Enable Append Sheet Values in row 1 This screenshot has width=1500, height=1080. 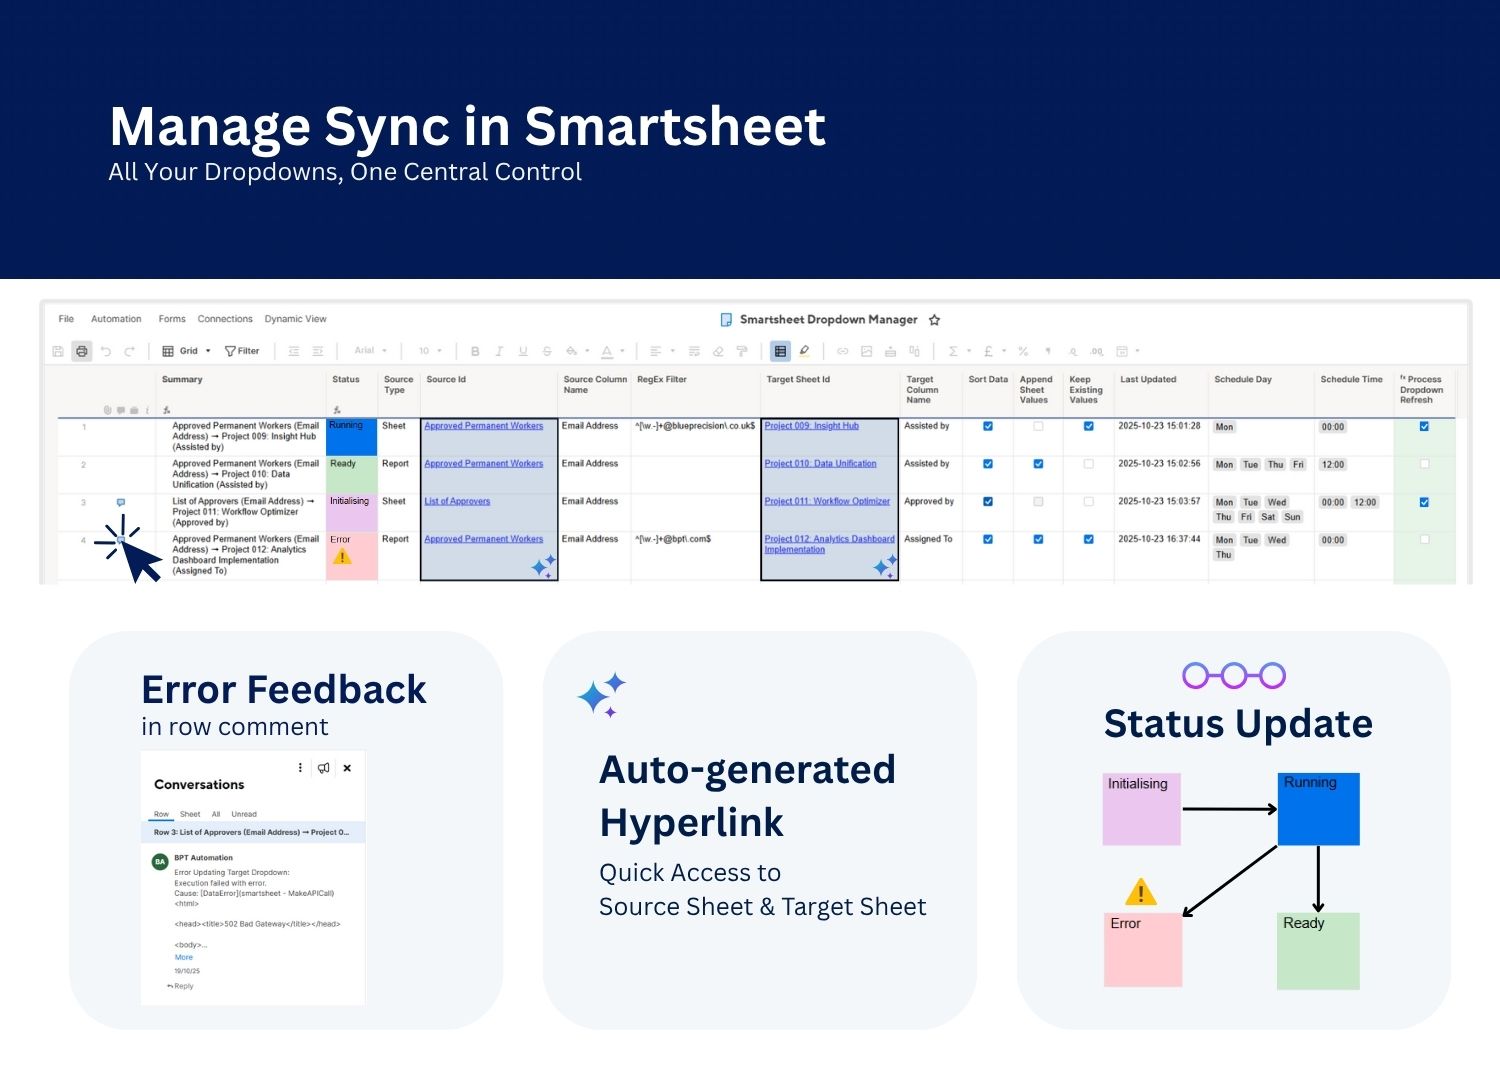pos(1038,426)
